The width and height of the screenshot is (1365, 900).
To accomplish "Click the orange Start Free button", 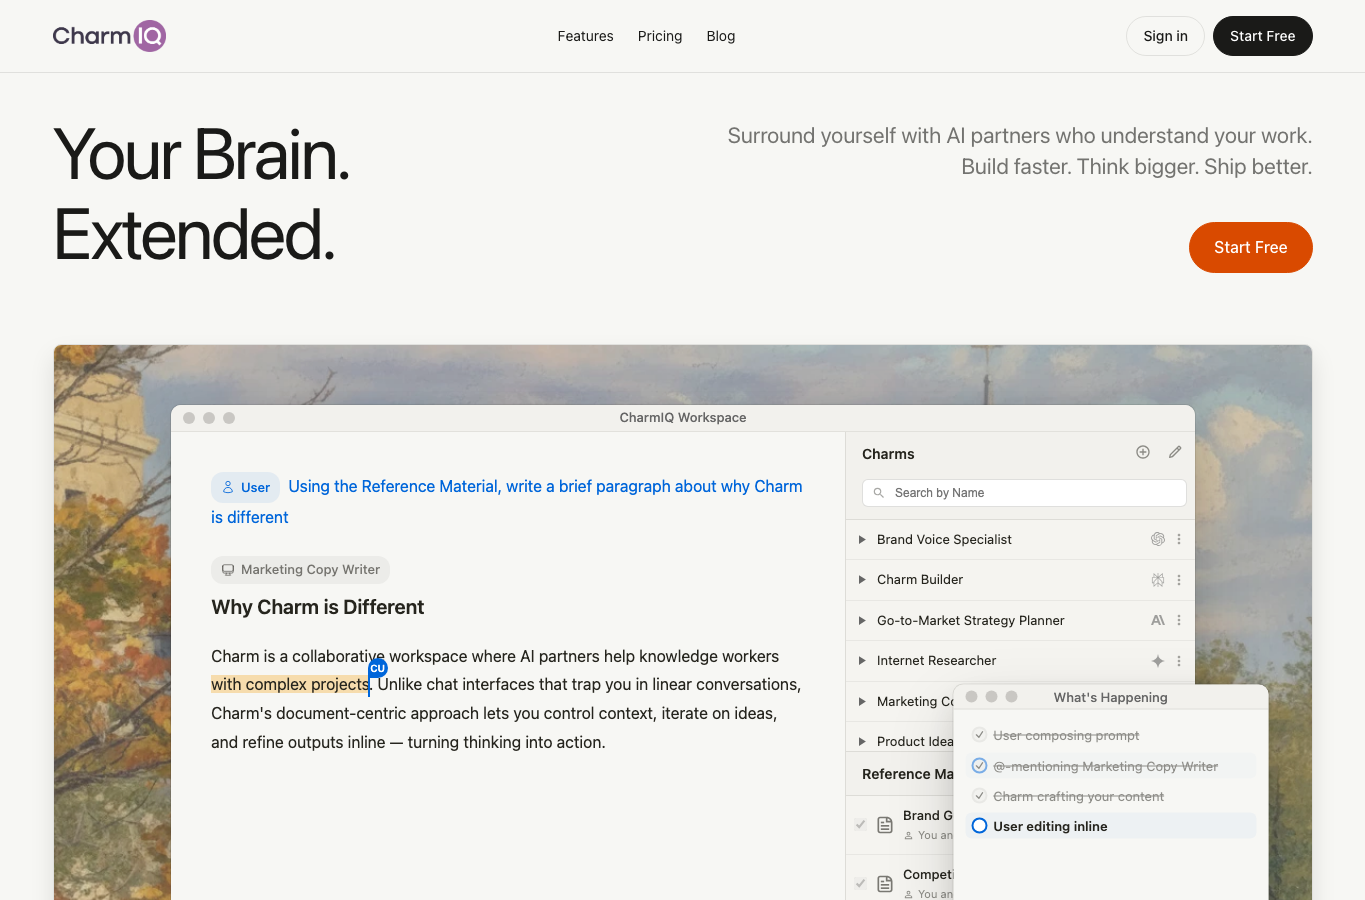I will [1251, 247].
